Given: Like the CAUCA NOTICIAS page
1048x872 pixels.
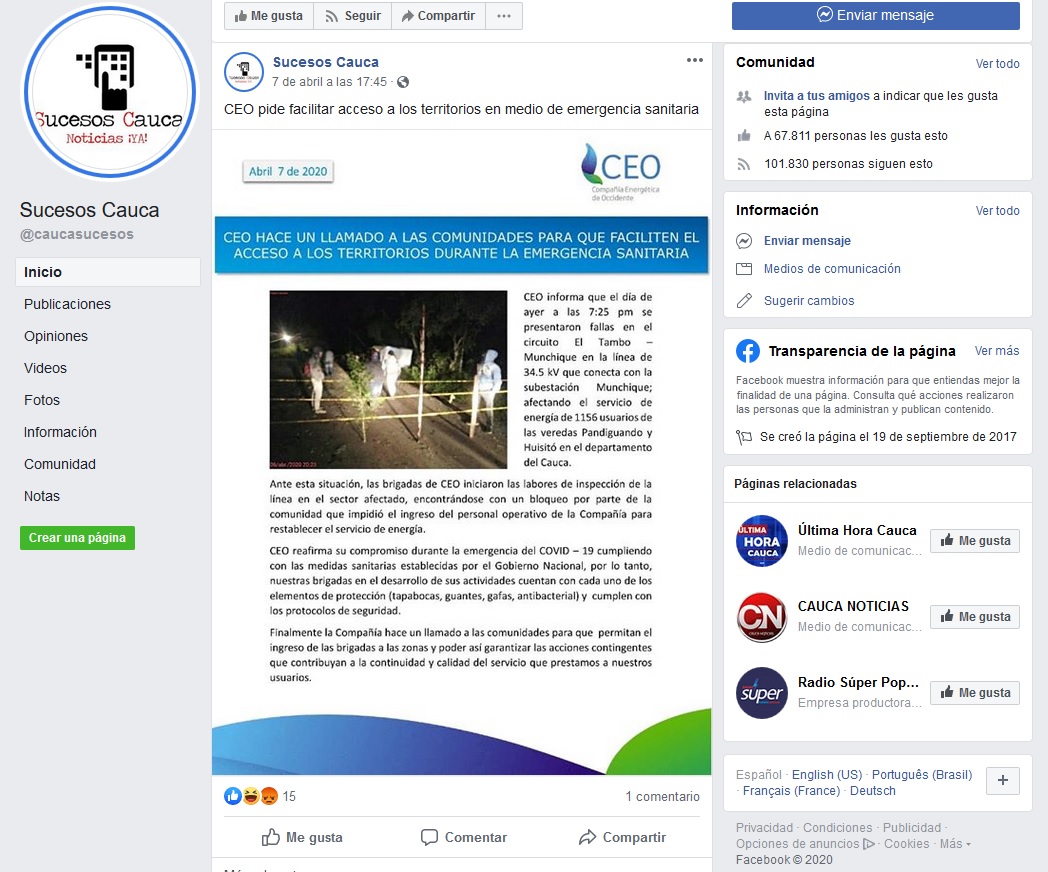Looking at the screenshot, I should click(975, 617).
